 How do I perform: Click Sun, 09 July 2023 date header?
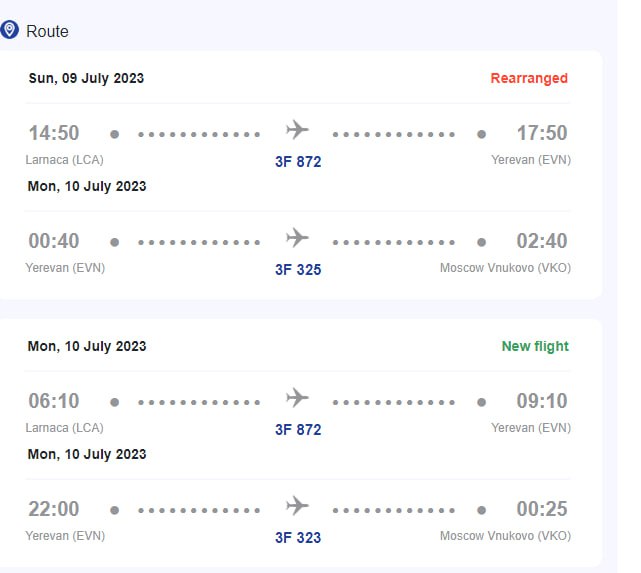click(86, 78)
